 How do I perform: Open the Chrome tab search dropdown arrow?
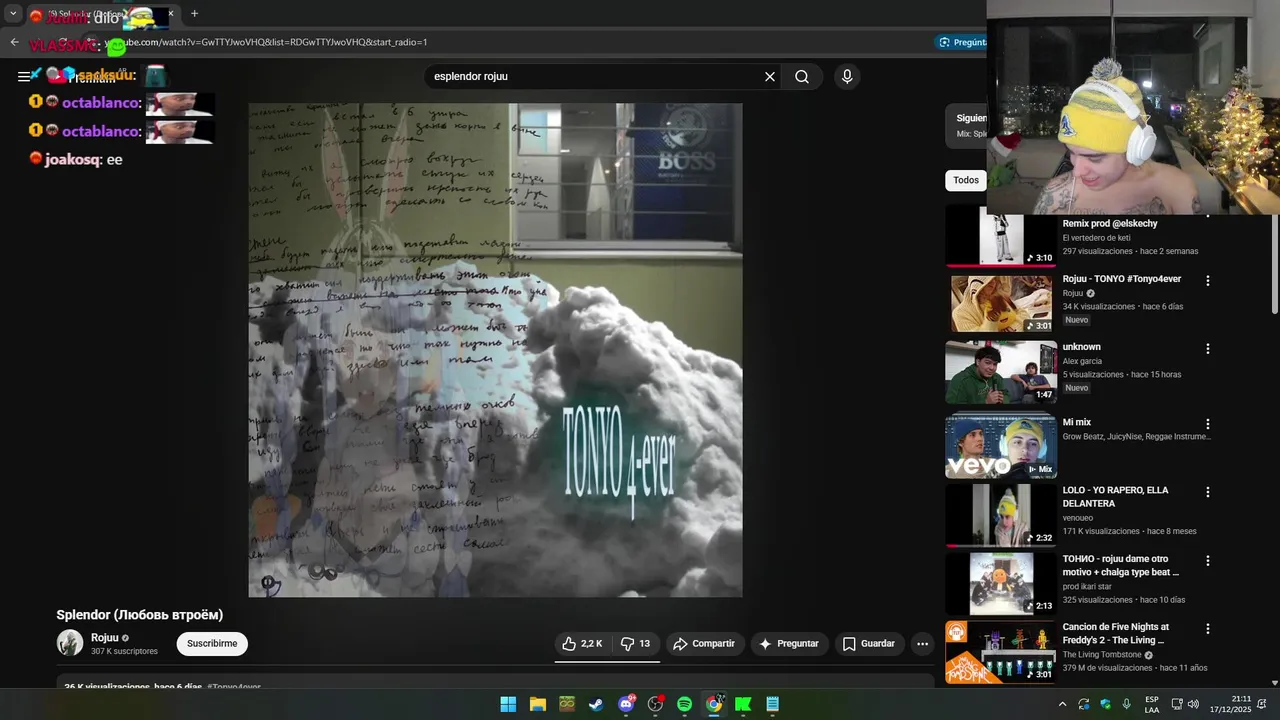click(13, 14)
